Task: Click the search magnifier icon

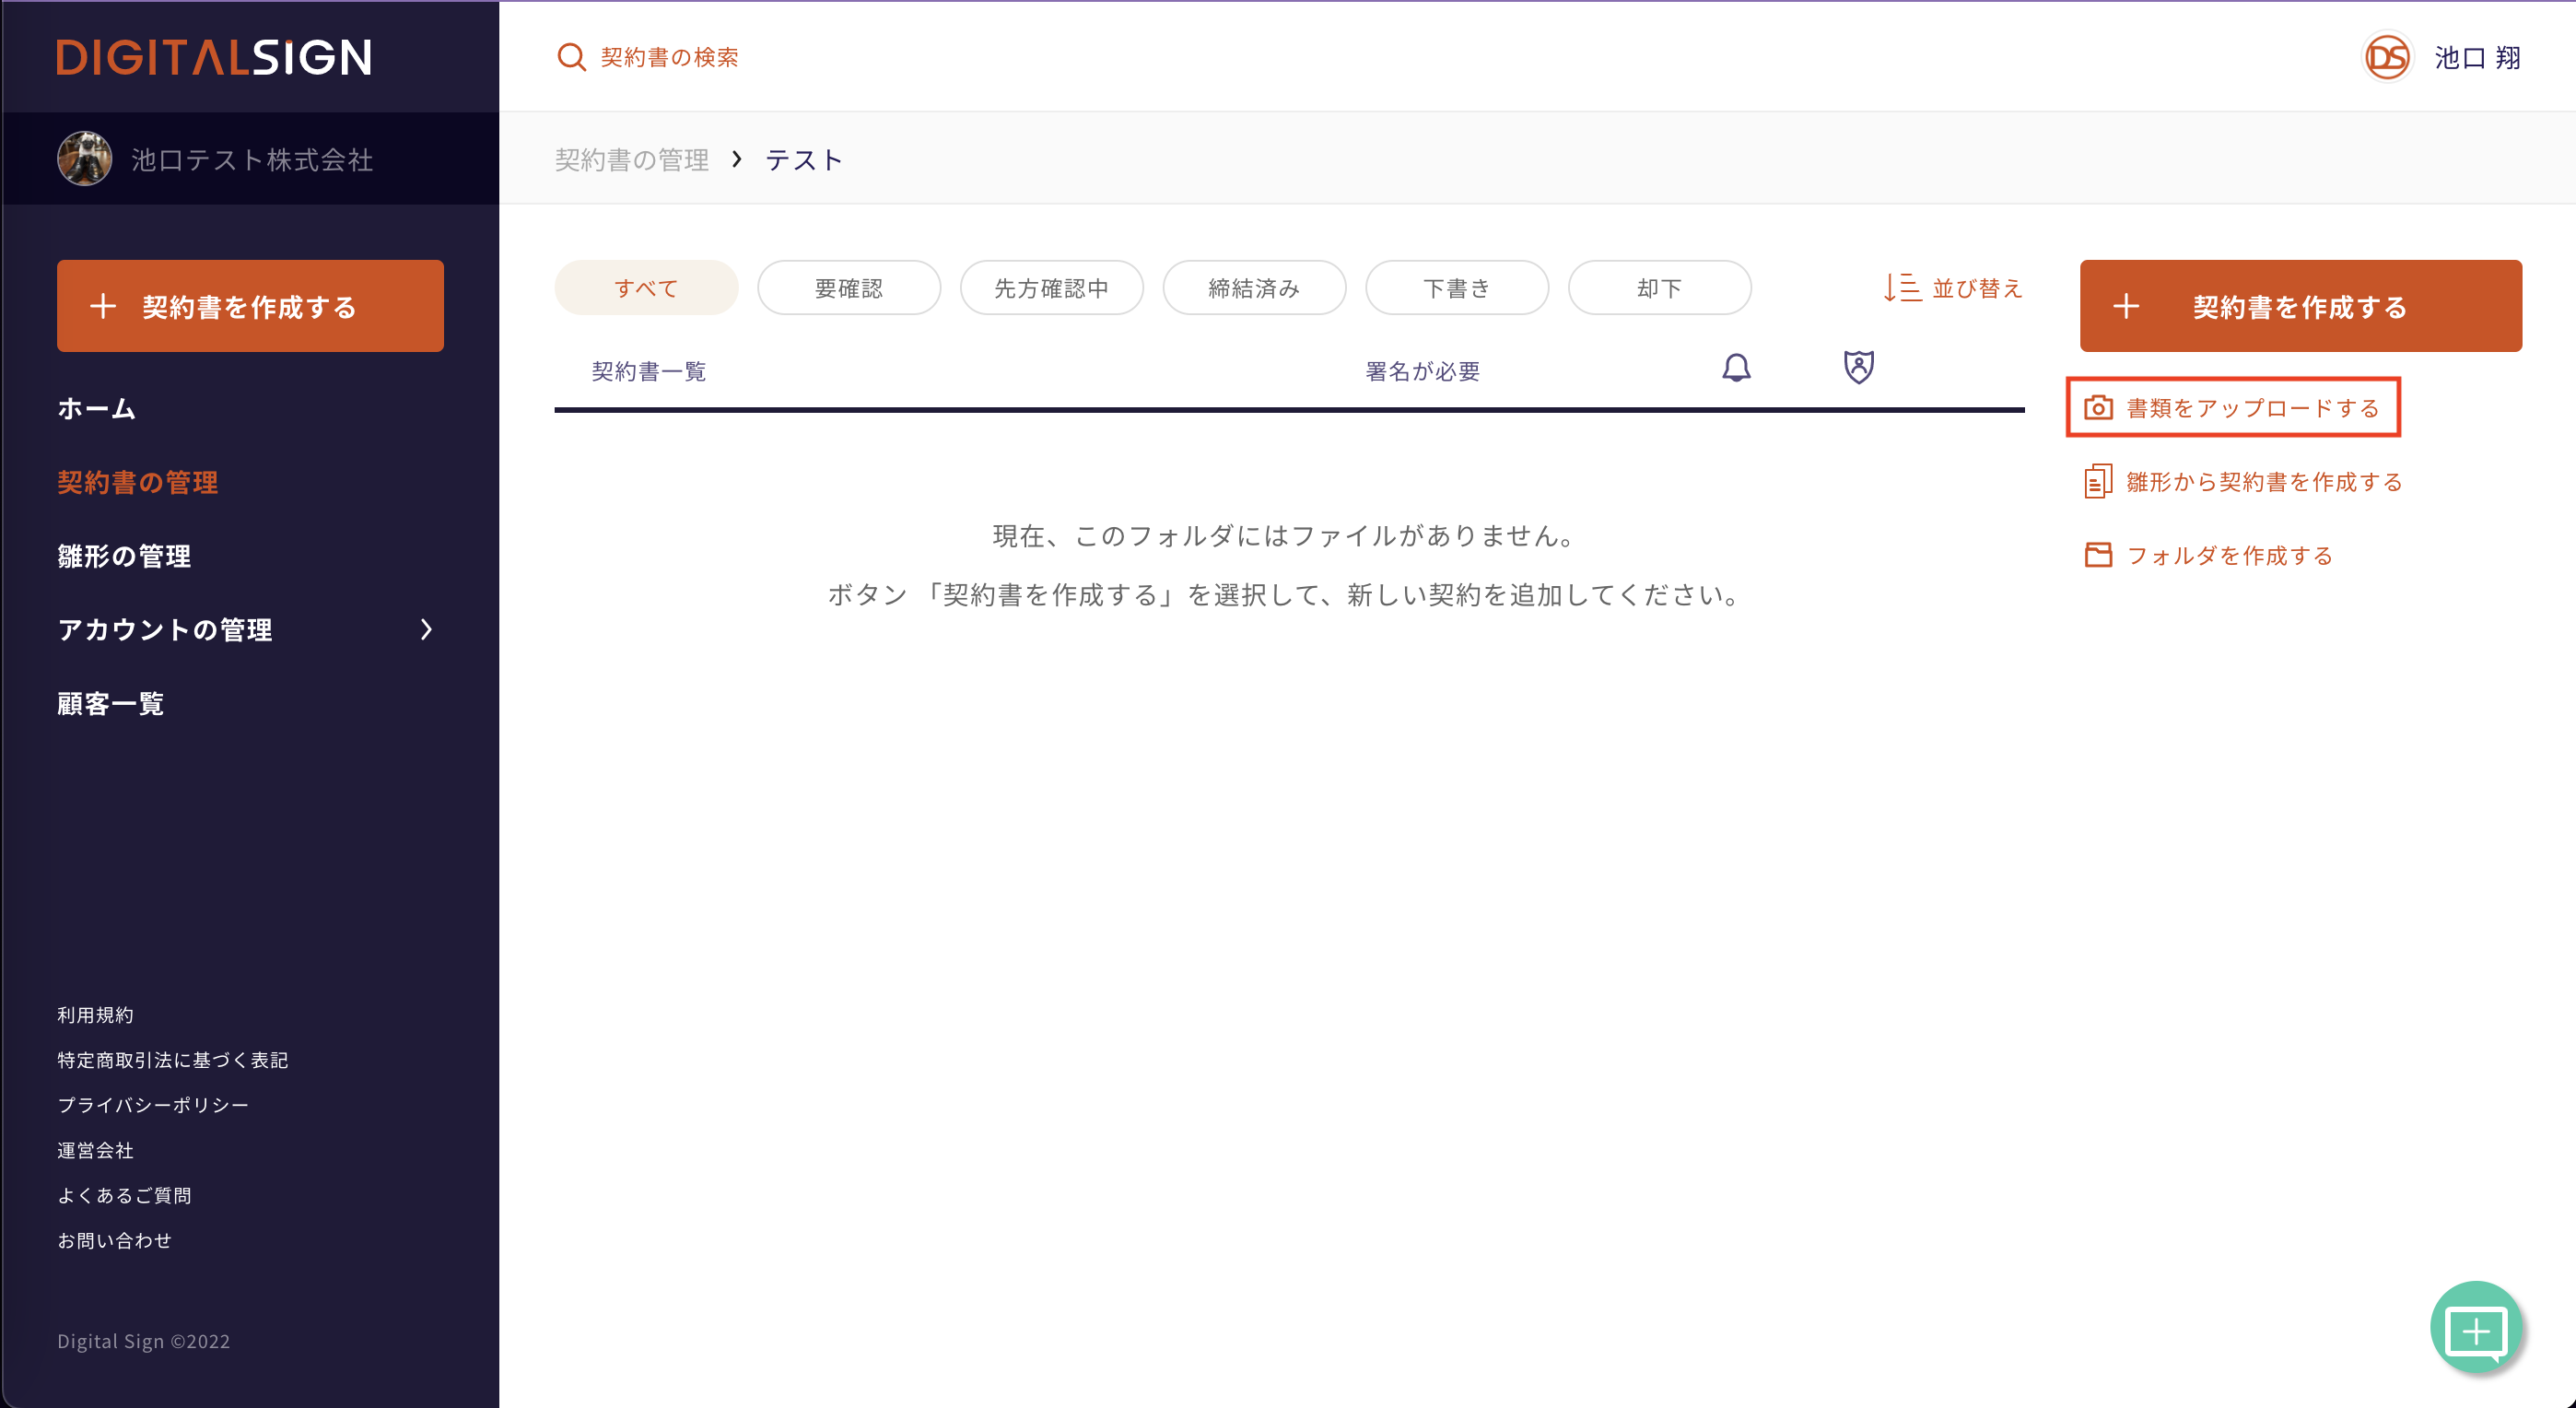Action: click(570, 57)
